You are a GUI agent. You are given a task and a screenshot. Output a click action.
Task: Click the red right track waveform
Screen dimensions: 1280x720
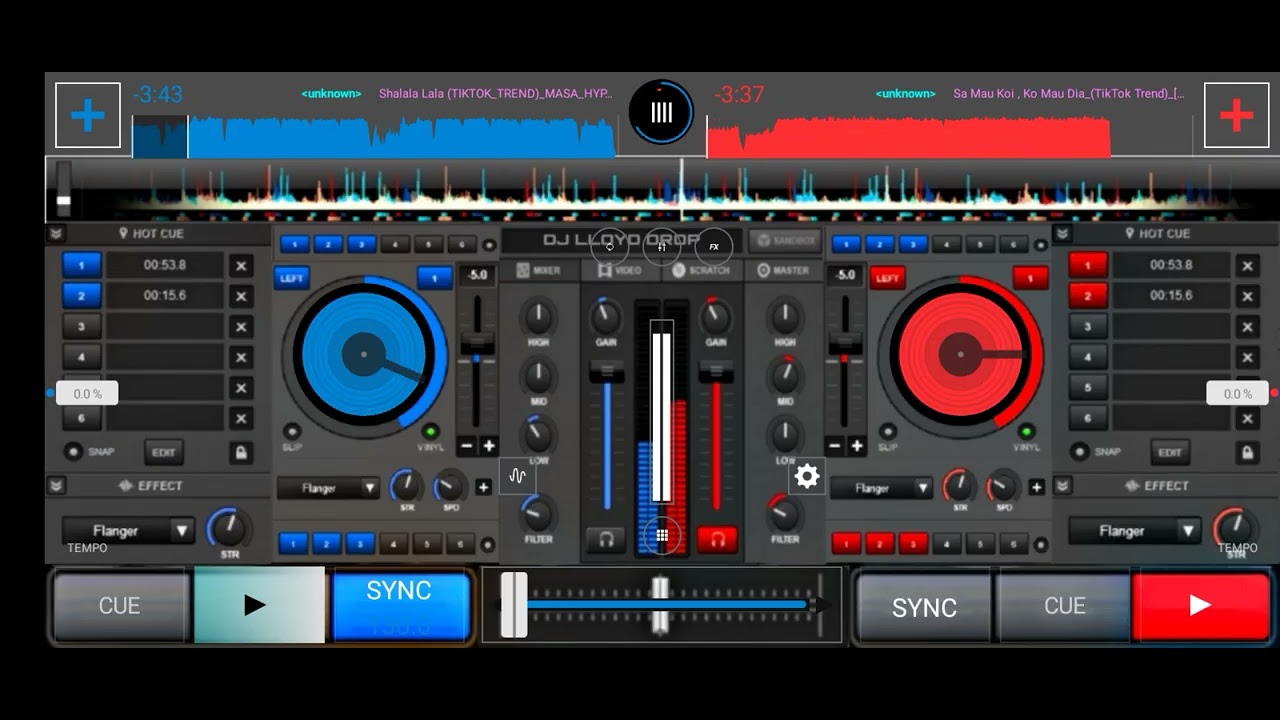(909, 137)
